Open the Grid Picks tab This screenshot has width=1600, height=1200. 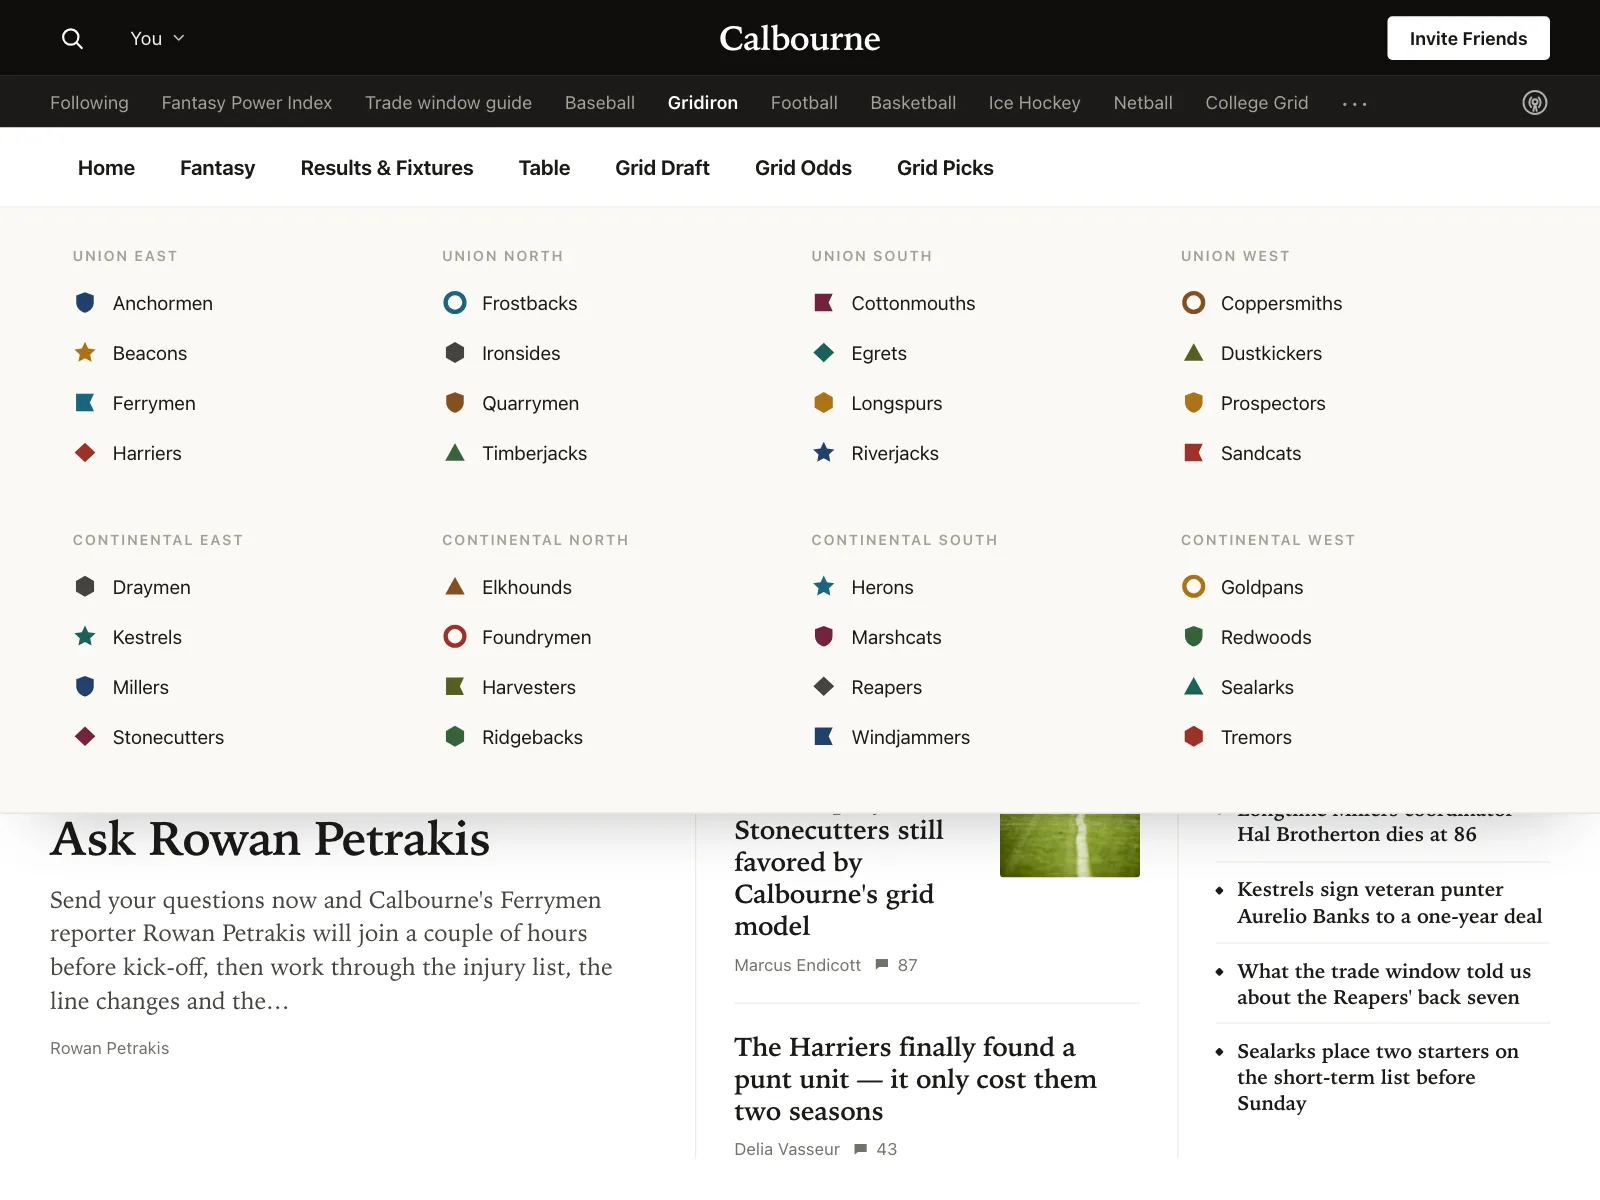[945, 168]
